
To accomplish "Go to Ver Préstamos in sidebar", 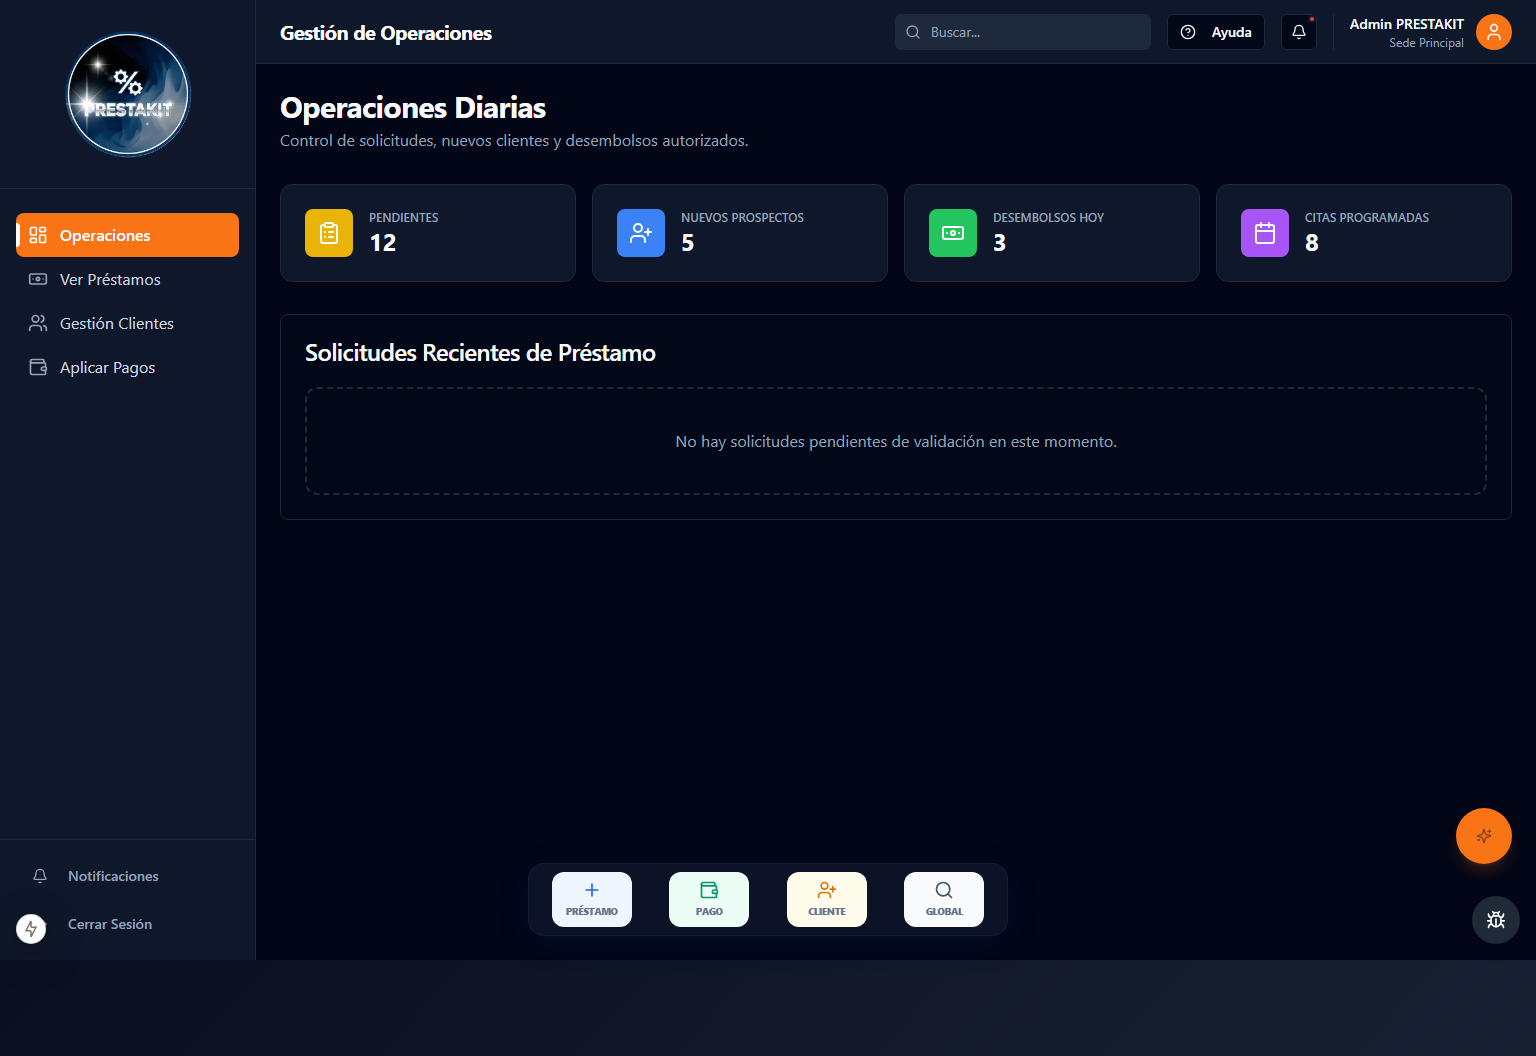I will pos(128,279).
